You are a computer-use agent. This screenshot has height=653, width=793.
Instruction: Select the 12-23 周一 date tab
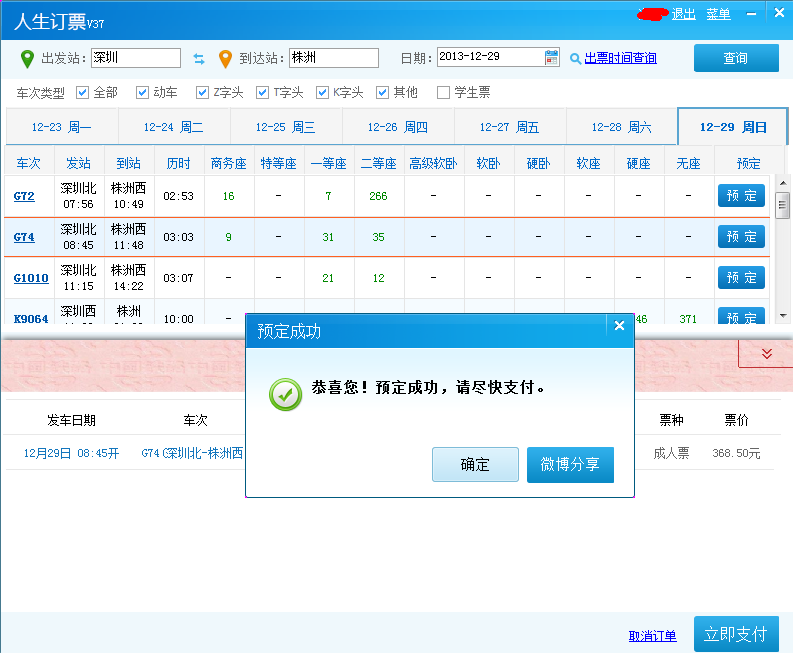pyautogui.click(x=62, y=127)
